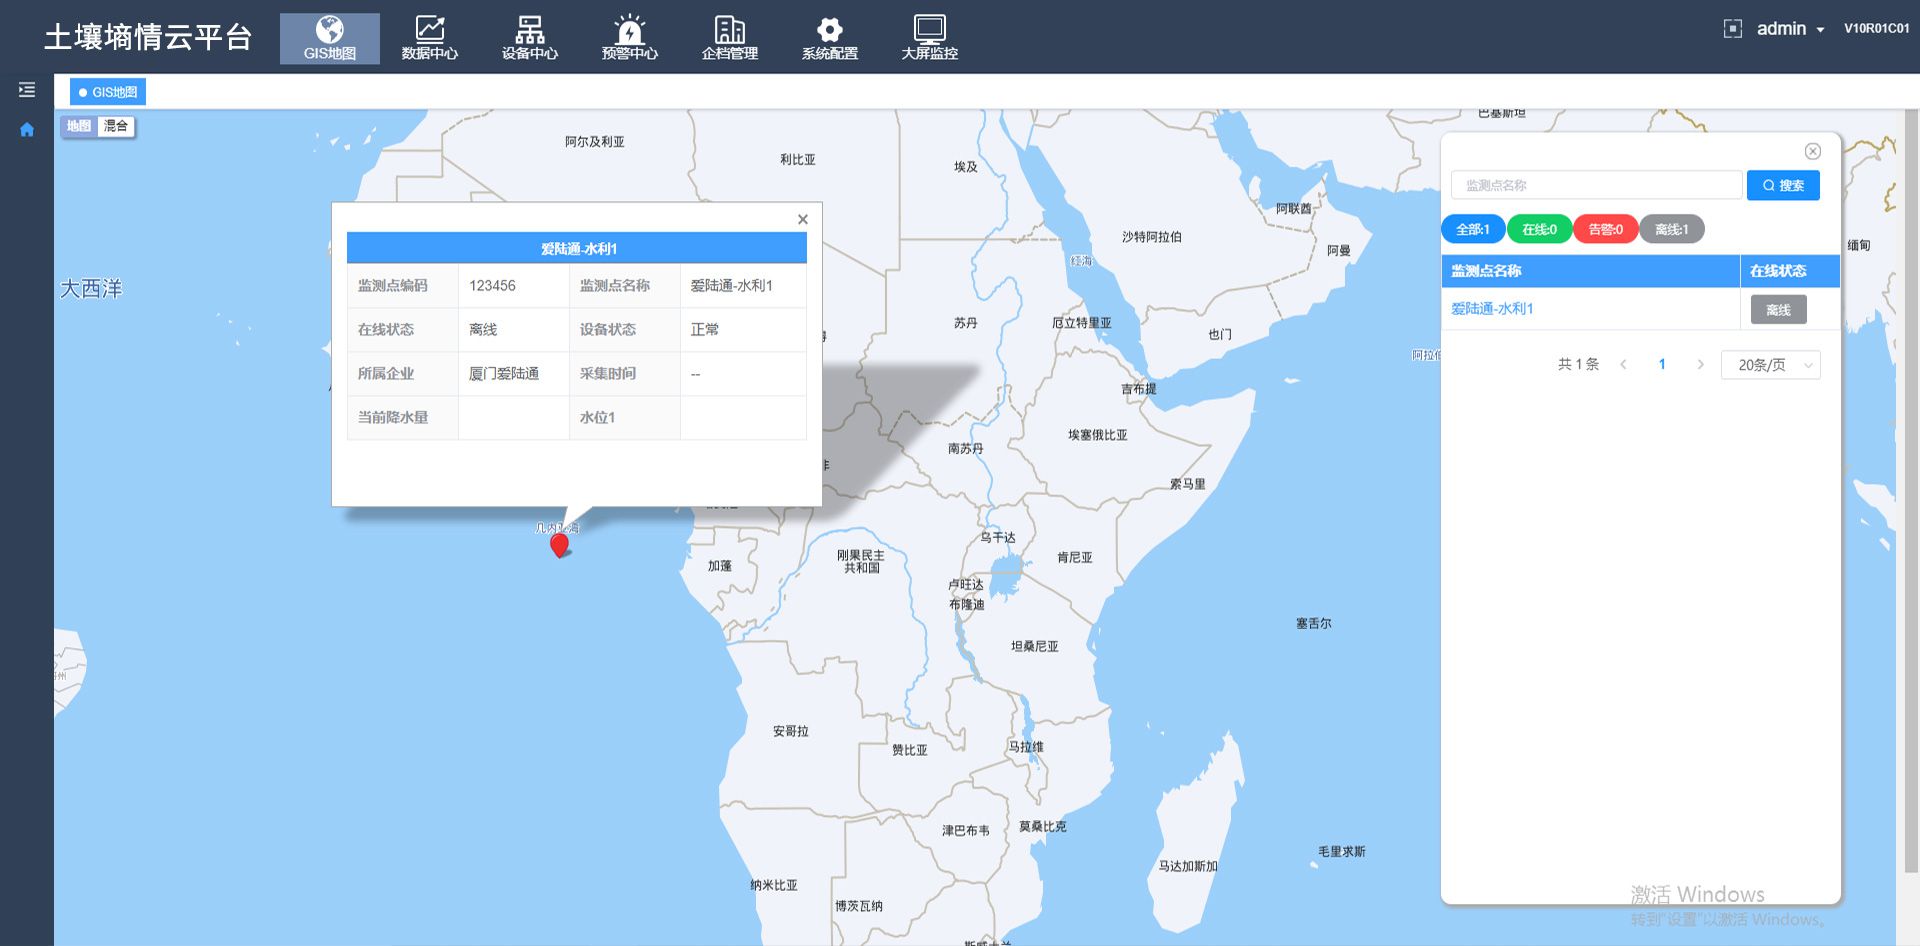Open the 大屏监控 monitor icon
The image size is (1920, 946).
929,30
